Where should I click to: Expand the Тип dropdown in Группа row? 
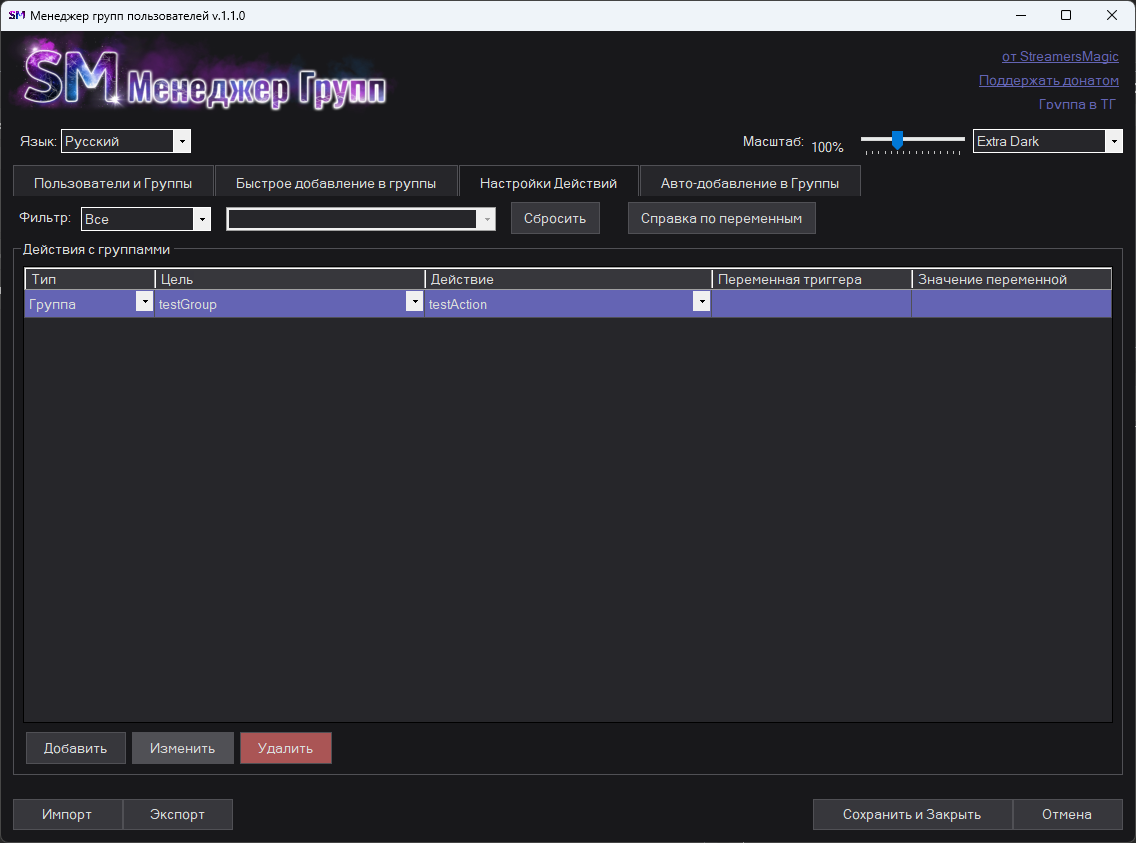coord(144,303)
